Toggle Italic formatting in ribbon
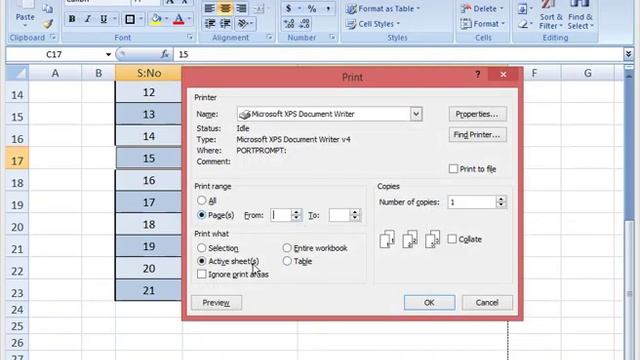 click(x=87, y=19)
